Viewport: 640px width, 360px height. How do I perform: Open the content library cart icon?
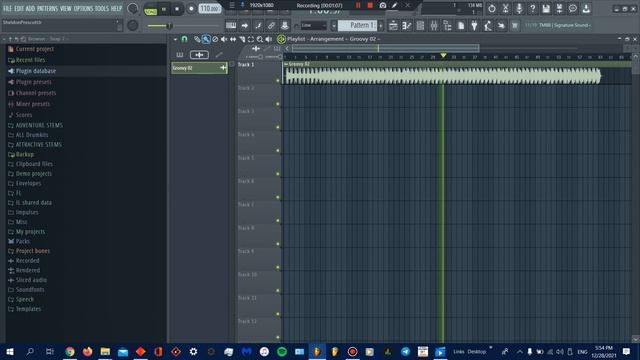[515, 26]
